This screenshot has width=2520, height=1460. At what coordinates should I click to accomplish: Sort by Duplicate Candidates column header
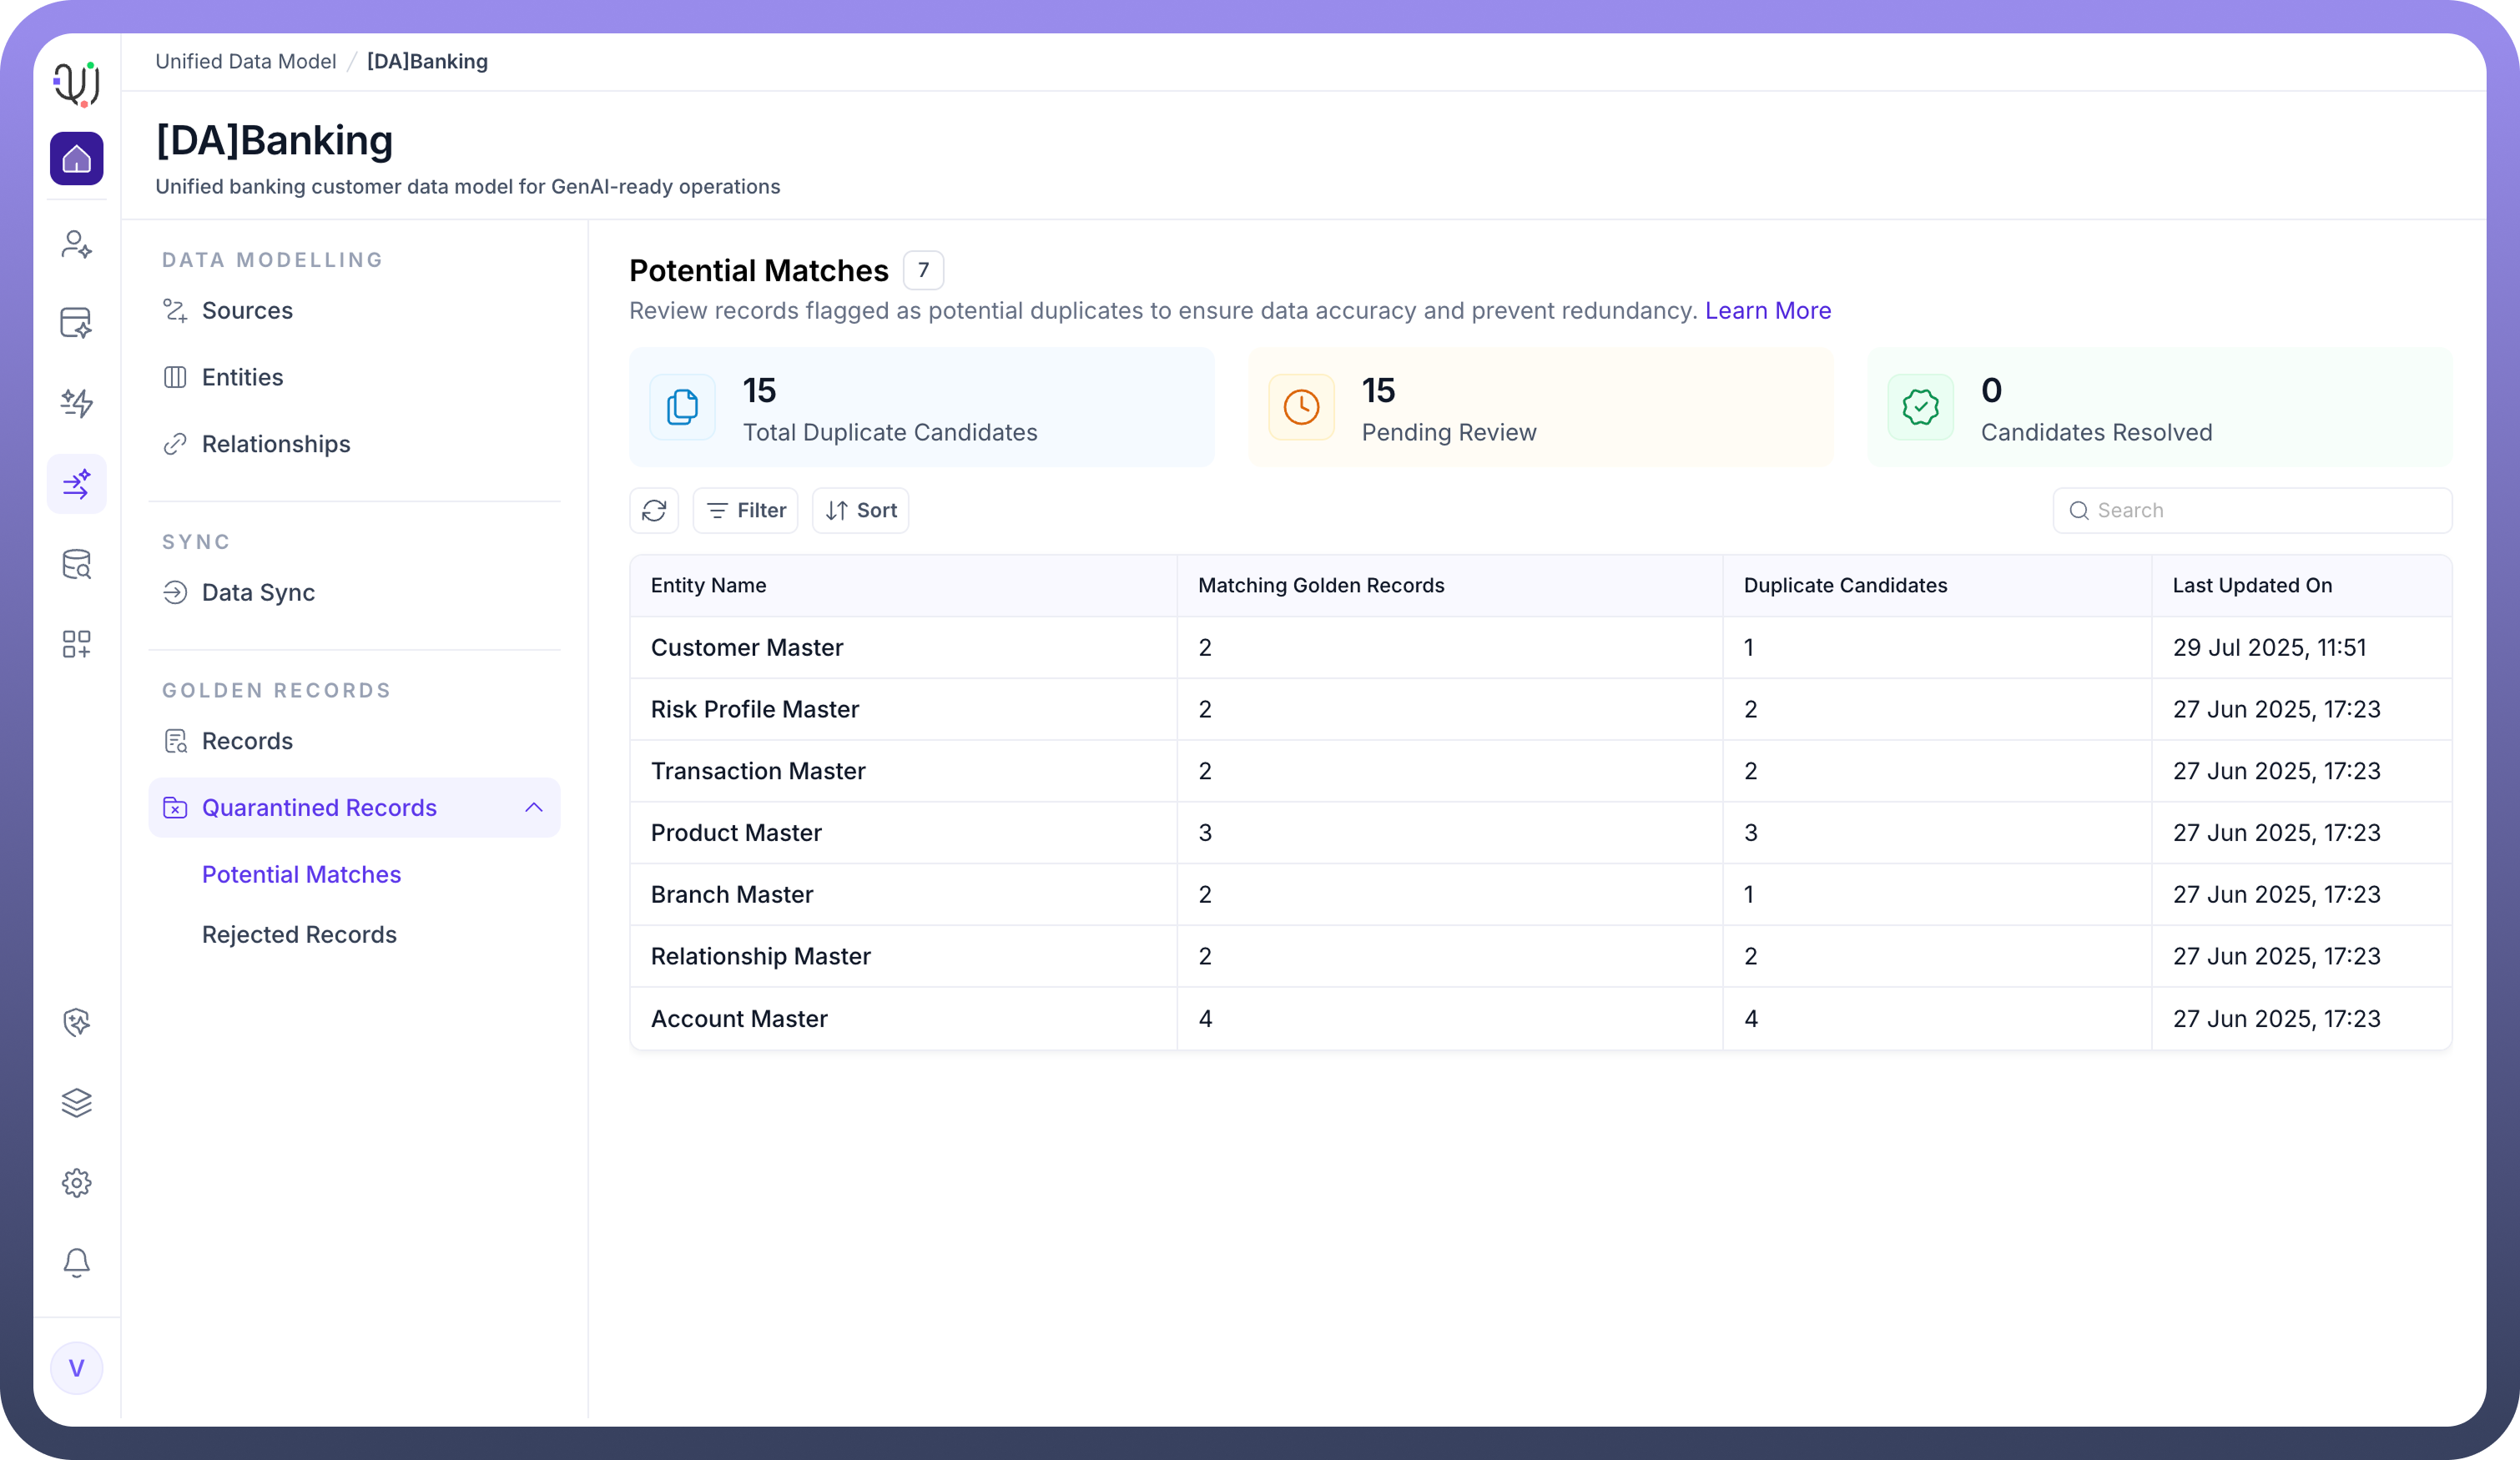pos(1845,586)
